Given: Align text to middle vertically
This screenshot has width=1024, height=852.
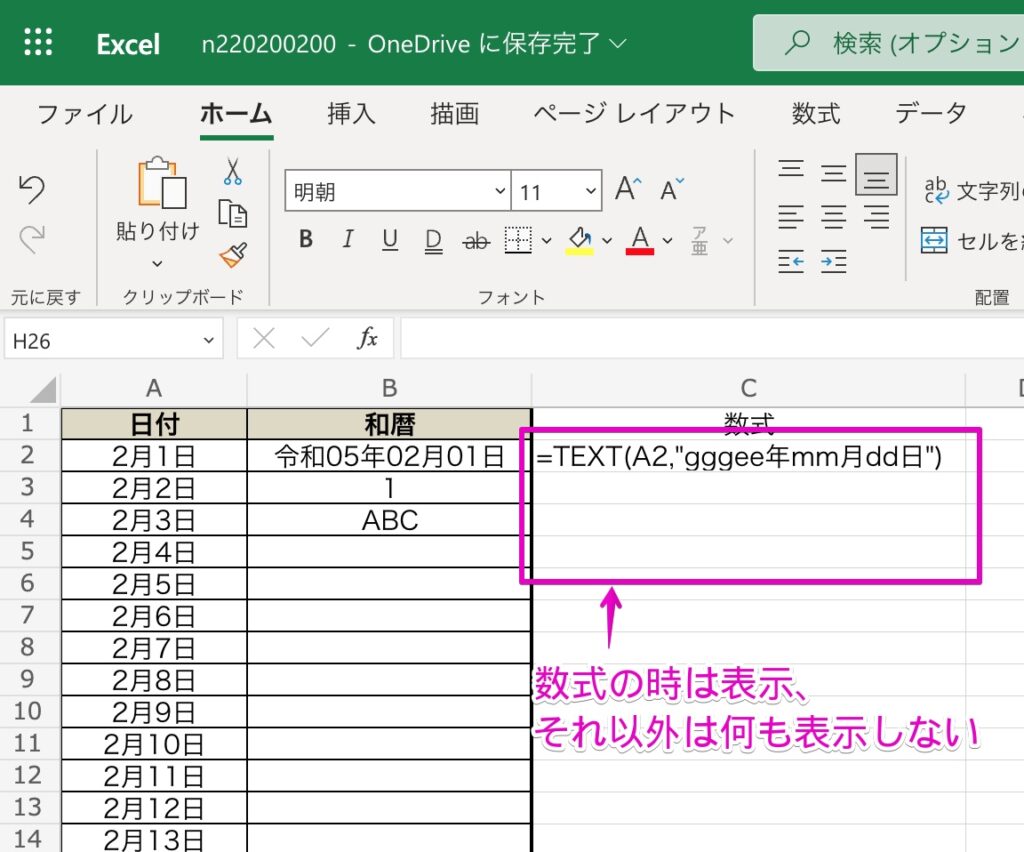Looking at the screenshot, I should (x=833, y=172).
